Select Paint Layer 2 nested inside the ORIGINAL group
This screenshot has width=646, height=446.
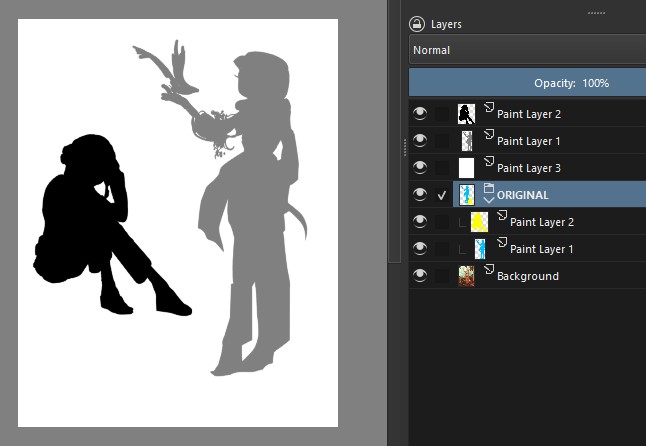(x=541, y=222)
